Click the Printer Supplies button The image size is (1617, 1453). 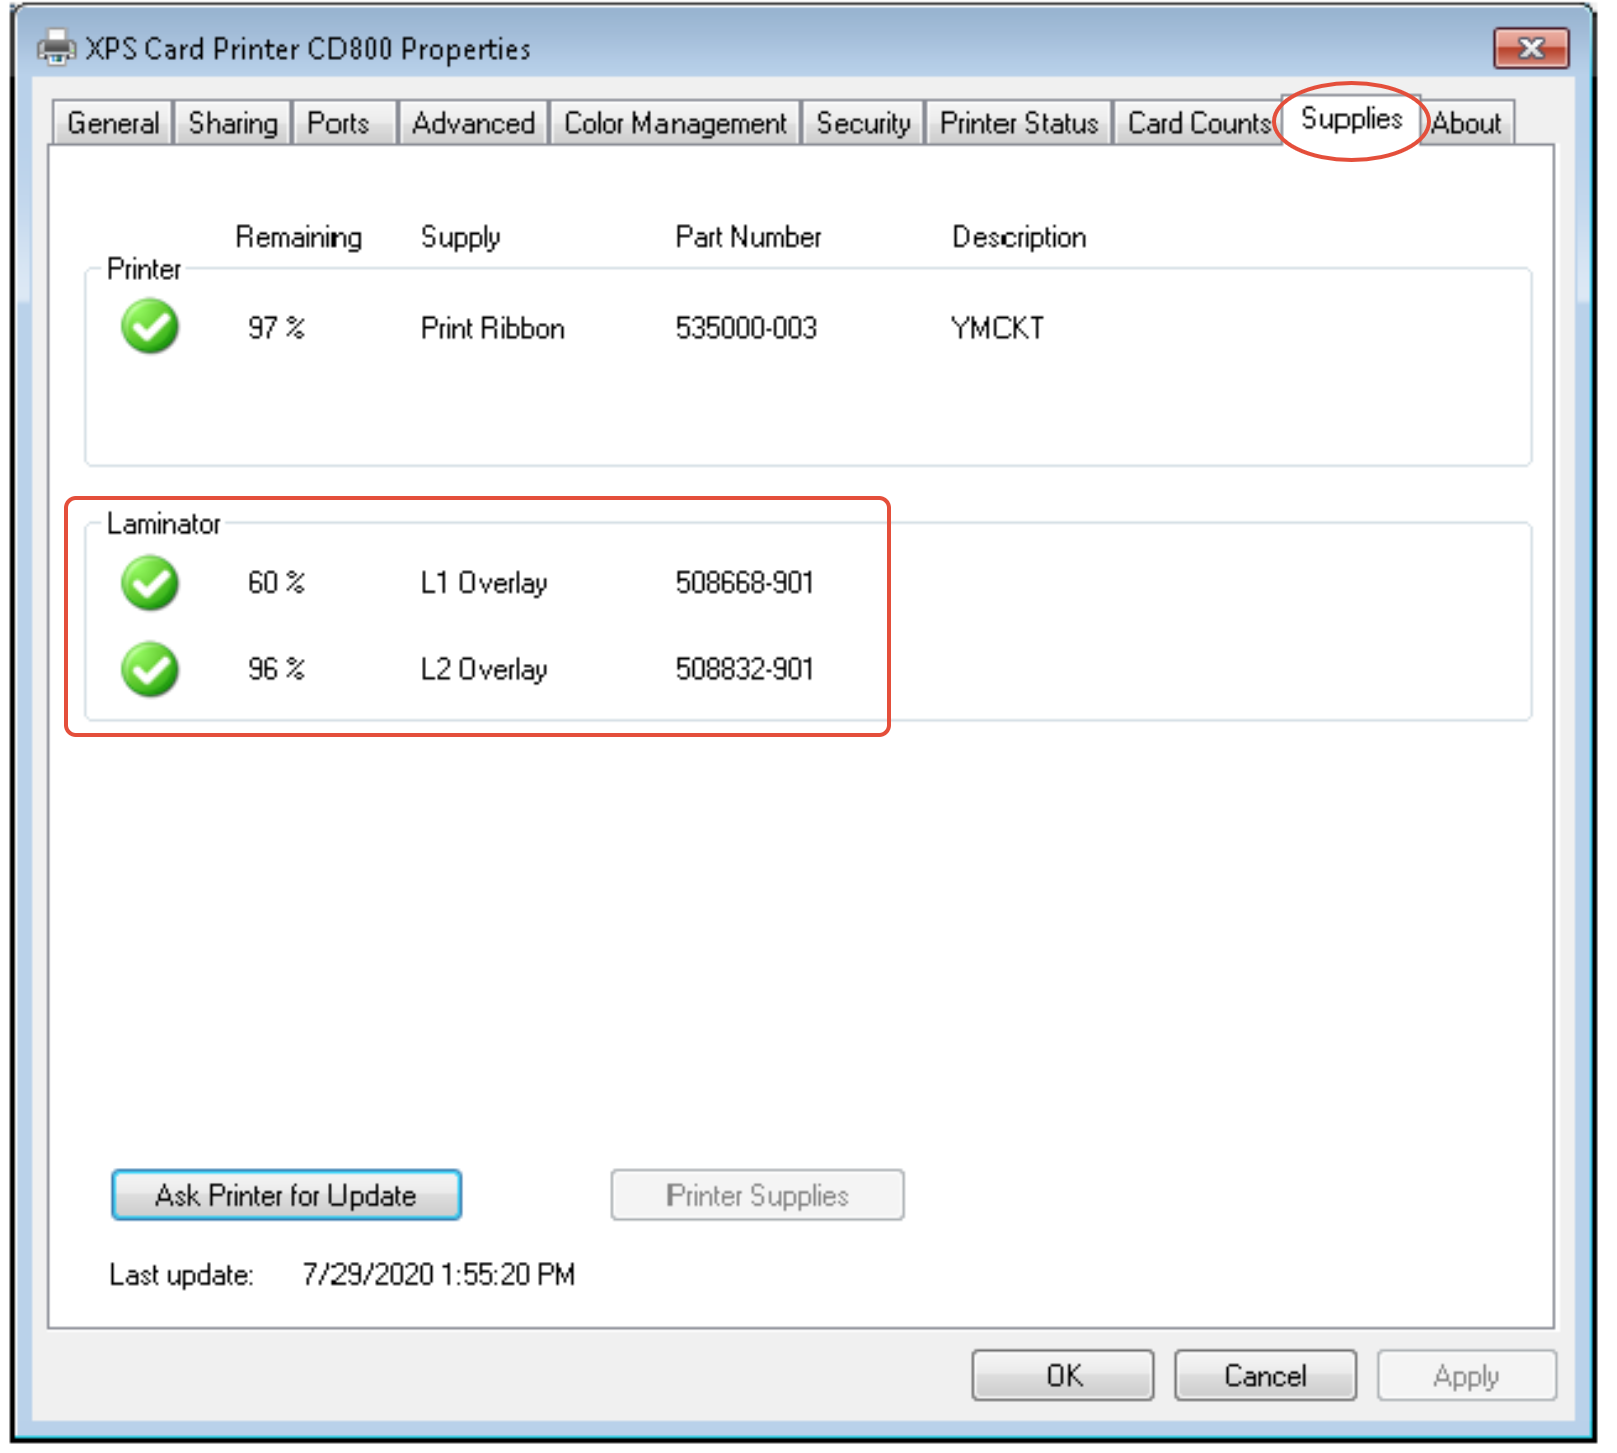pyautogui.click(x=757, y=1195)
